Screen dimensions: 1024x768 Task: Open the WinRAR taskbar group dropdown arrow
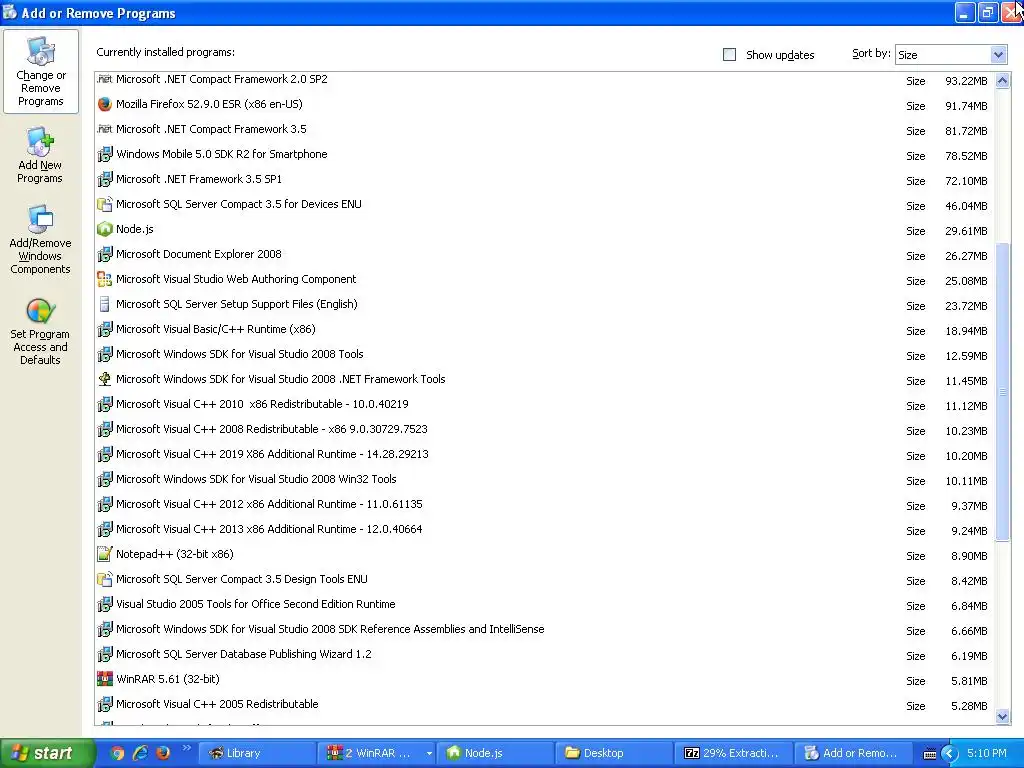click(429, 754)
